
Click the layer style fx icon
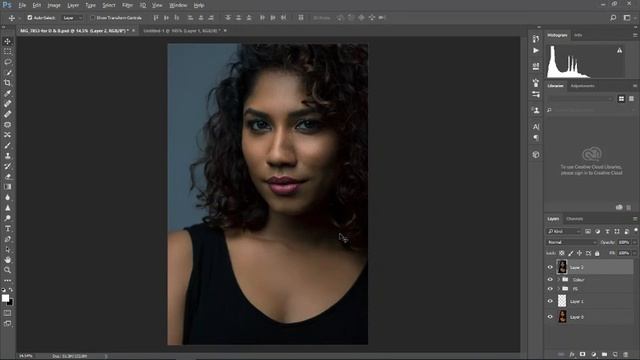(x=572, y=354)
